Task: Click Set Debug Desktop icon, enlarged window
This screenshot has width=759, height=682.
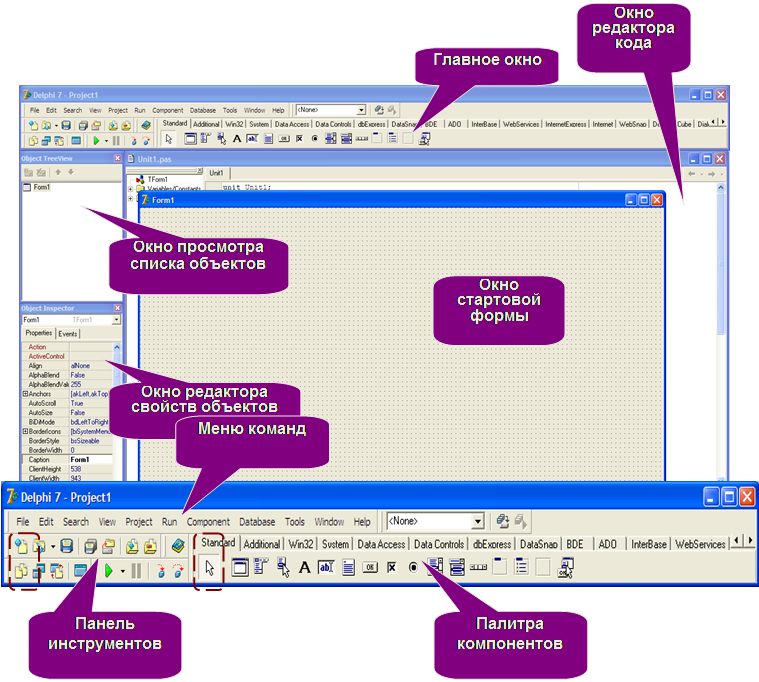Action: [x=520, y=521]
